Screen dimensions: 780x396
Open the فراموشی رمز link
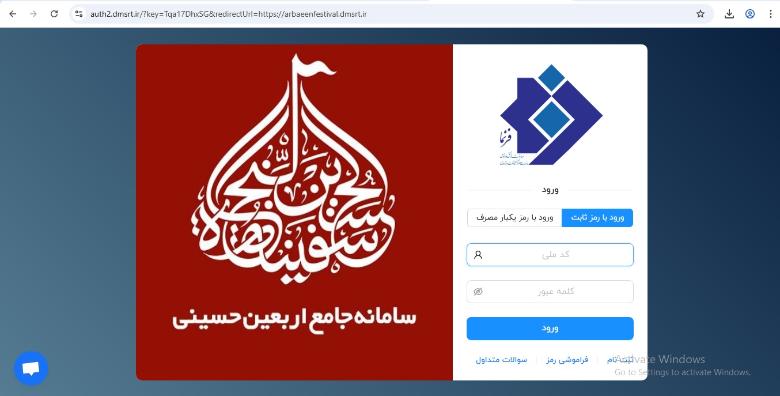[x=567, y=359]
